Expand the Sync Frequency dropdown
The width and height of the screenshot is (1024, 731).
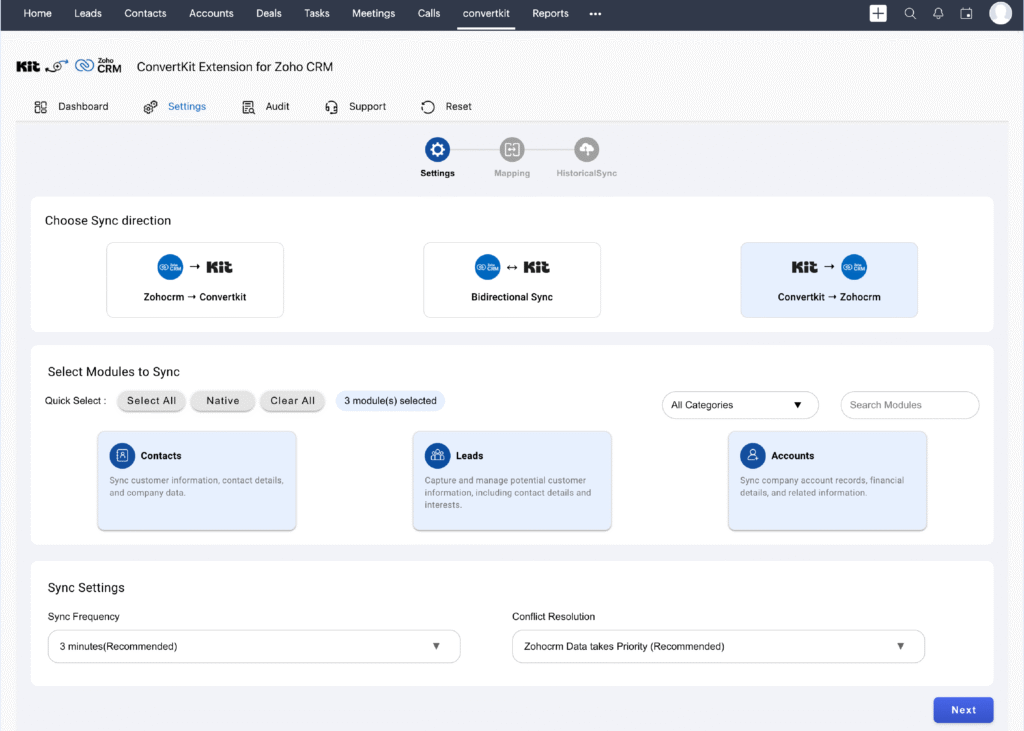pyautogui.click(x=253, y=647)
